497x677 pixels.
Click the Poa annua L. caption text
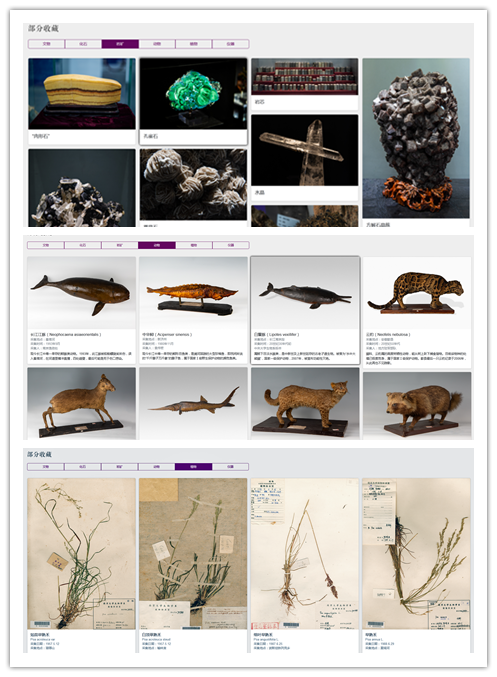point(372,639)
